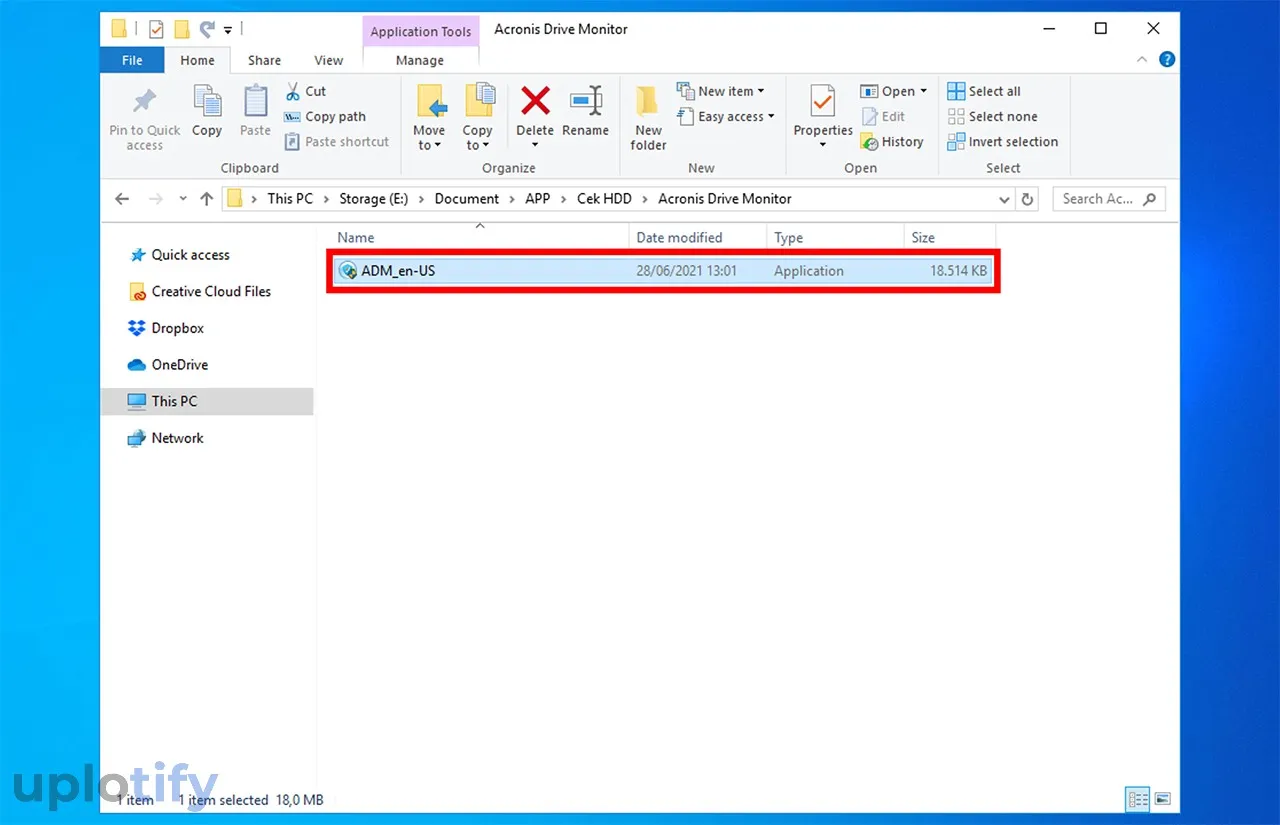The width and height of the screenshot is (1280, 825).
Task: Select the ADM_en-US file
Action: tap(663, 271)
